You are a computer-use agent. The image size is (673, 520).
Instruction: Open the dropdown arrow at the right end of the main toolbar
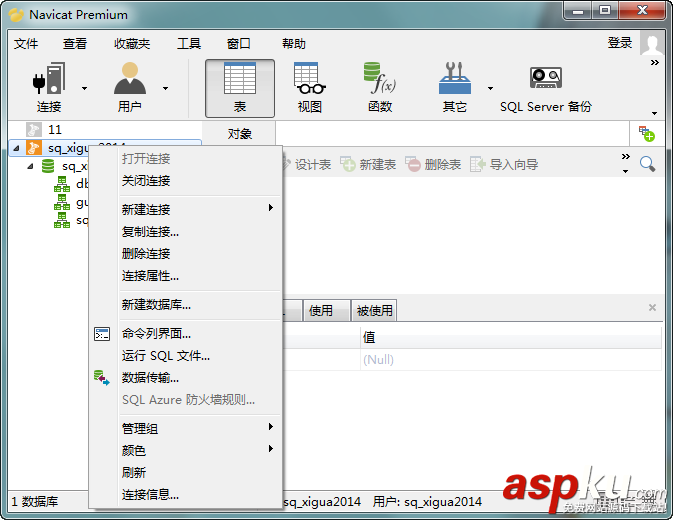click(655, 113)
